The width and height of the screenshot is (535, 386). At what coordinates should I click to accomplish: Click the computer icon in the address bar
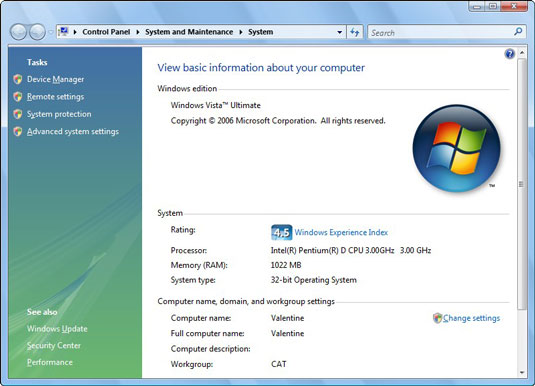coord(63,32)
